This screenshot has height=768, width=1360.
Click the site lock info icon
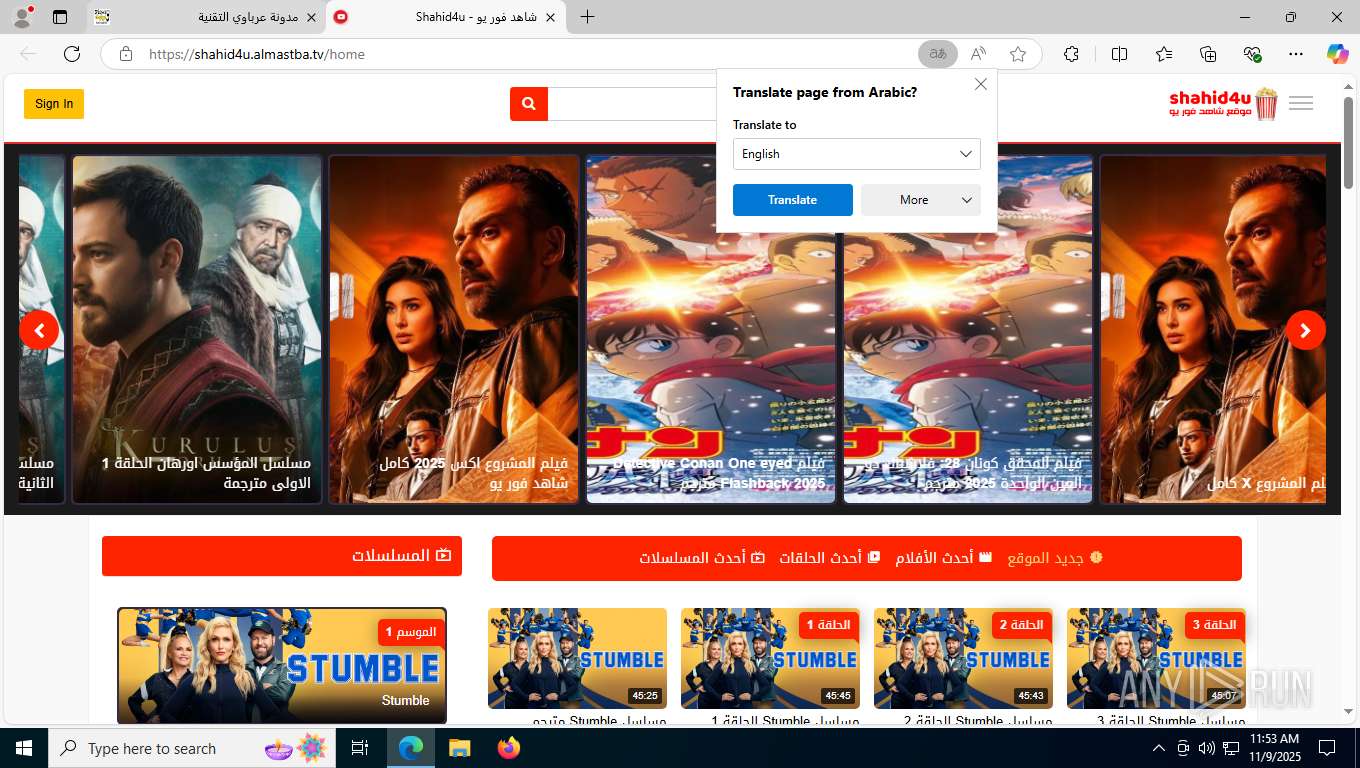coord(126,54)
